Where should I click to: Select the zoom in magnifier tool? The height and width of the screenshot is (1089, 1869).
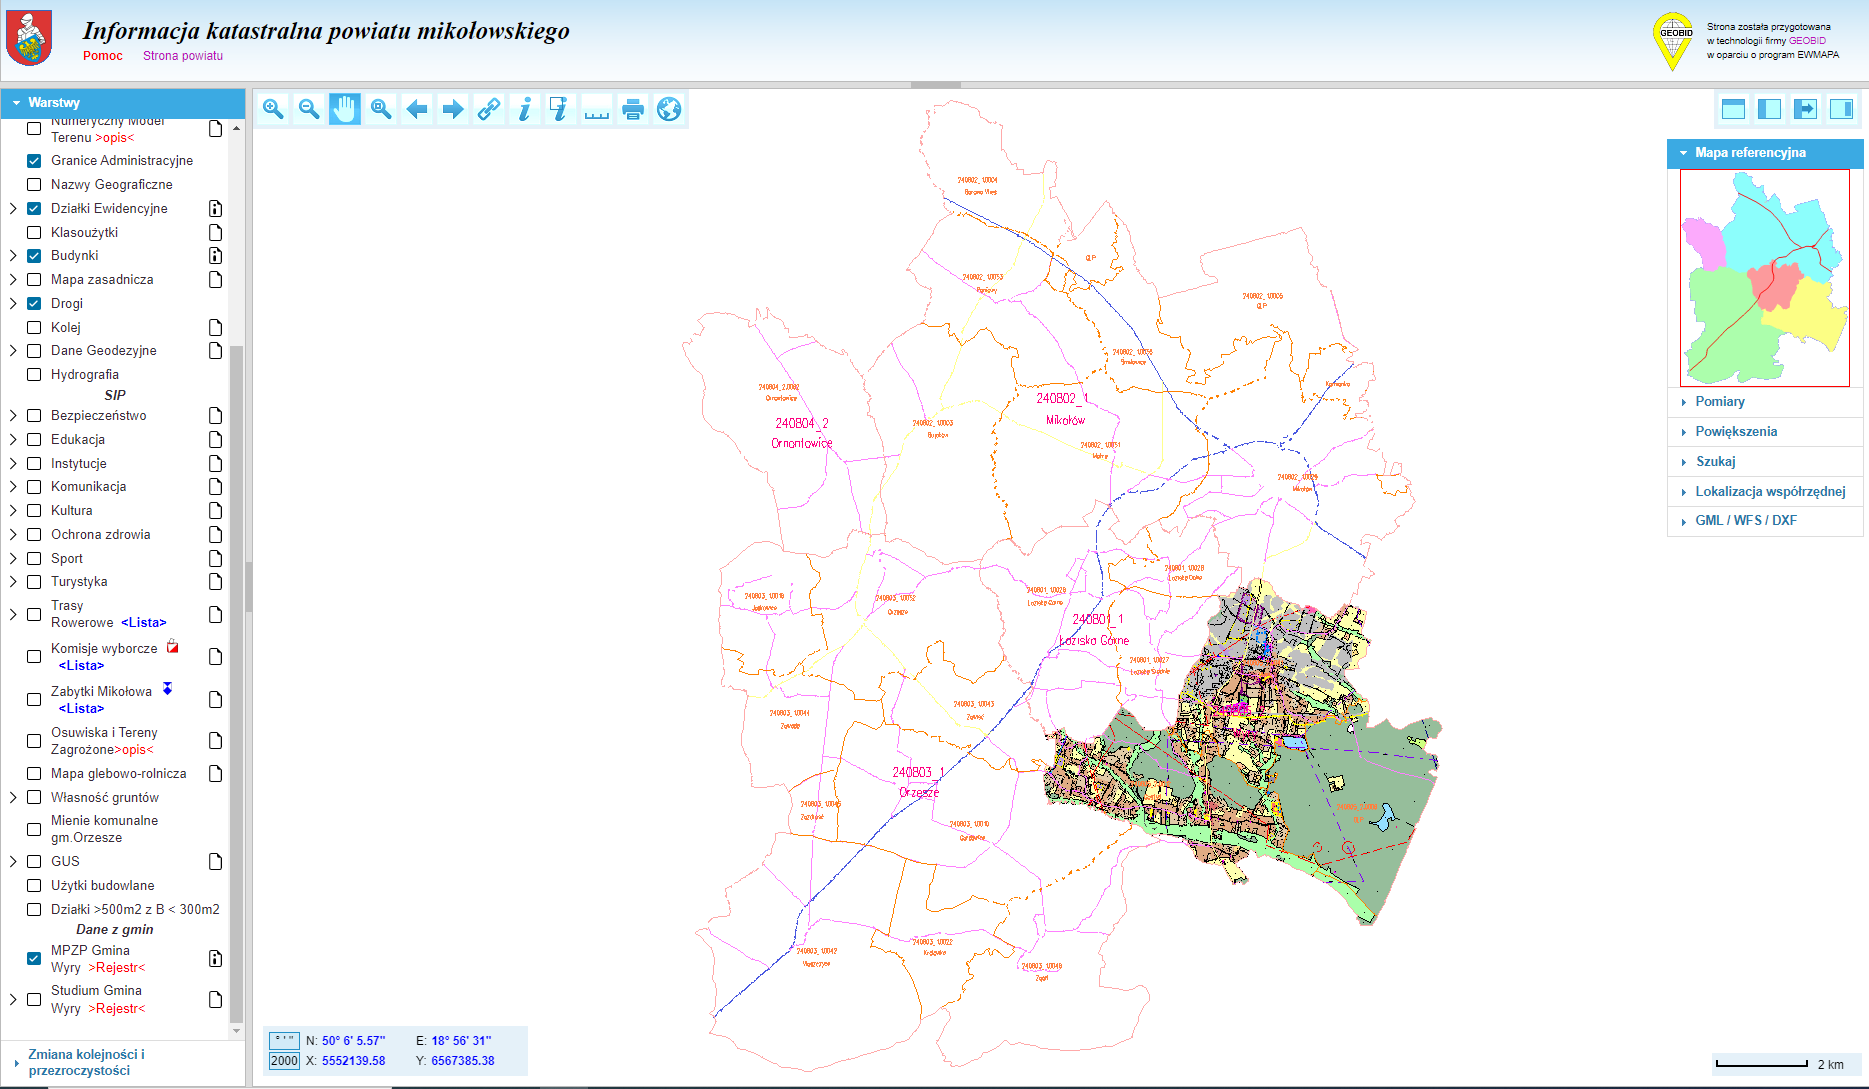[273, 109]
